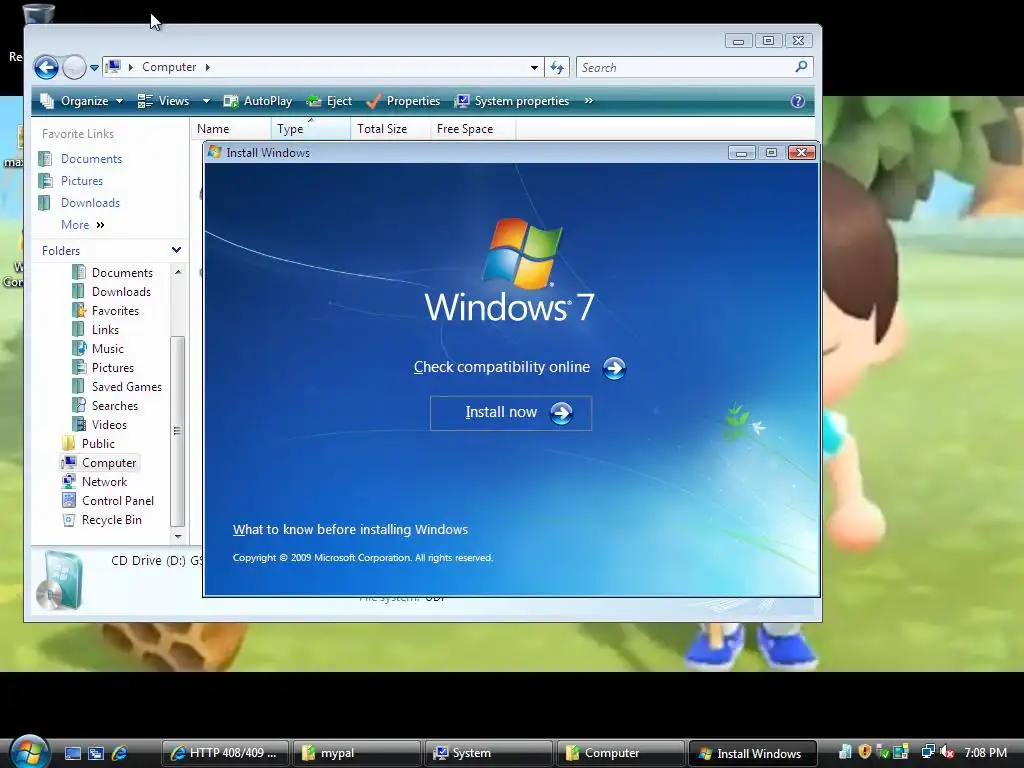Click the search magnifier icon
The image size is (1024, 768).
click(801, 67)
